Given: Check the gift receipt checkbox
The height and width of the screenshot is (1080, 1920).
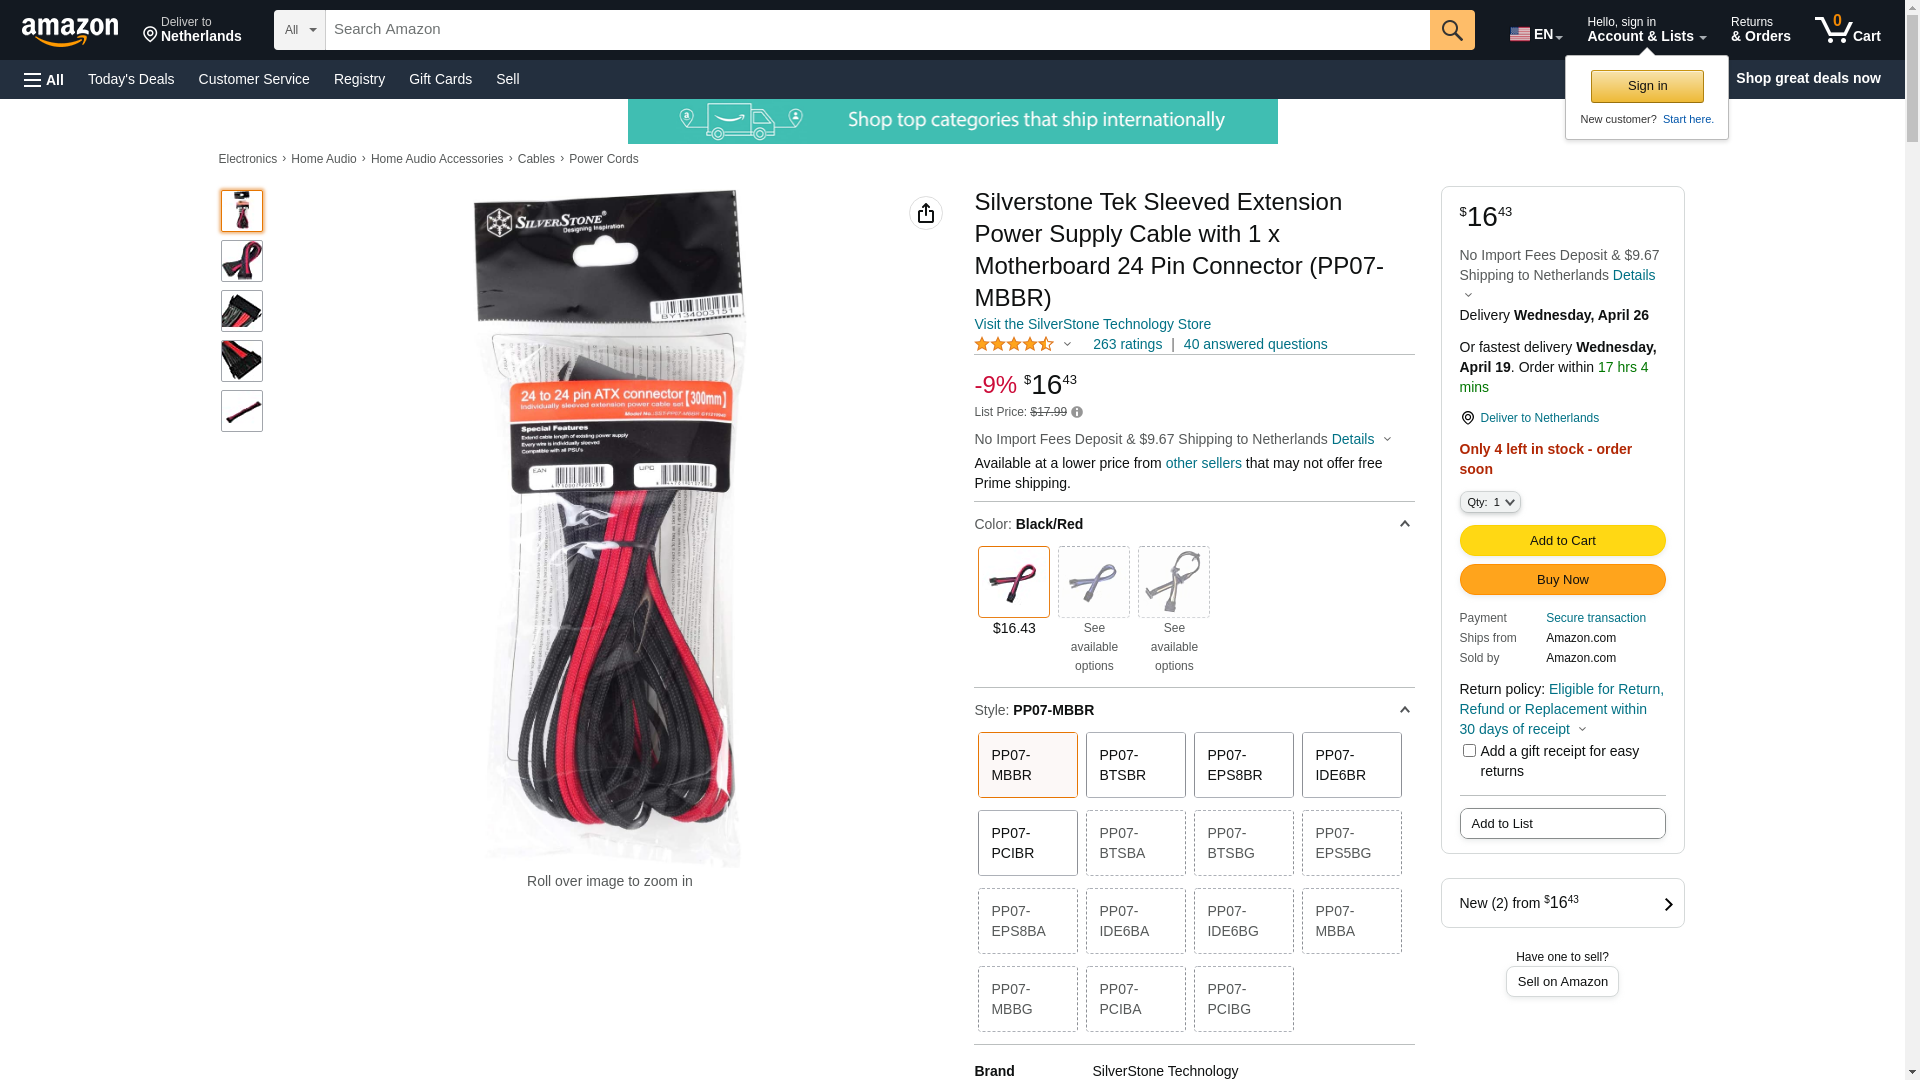Looking at the screenshot, I should pos(1469,751).
